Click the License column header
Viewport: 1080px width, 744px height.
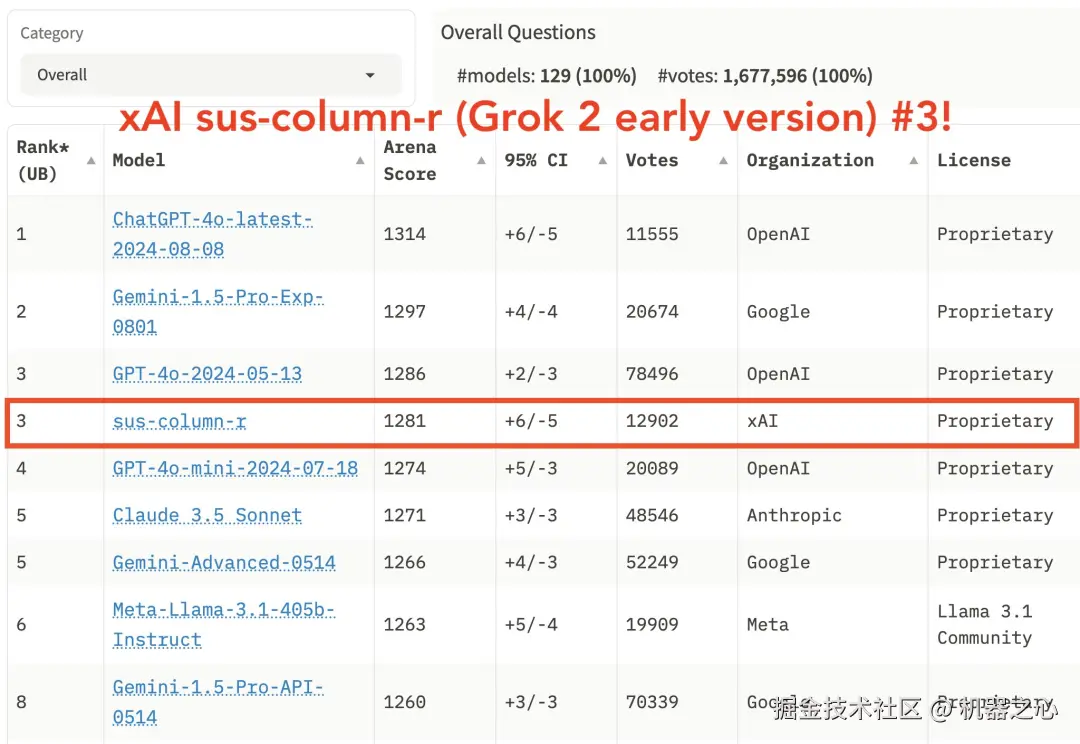(x=974, y=161)
